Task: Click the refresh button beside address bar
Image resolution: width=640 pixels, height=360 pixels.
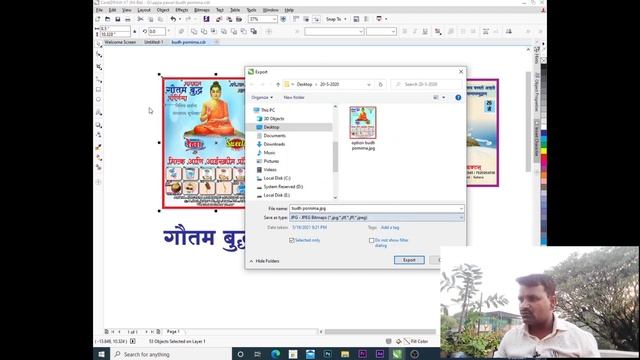Action: pyautogui.click(x=380, y=84)
